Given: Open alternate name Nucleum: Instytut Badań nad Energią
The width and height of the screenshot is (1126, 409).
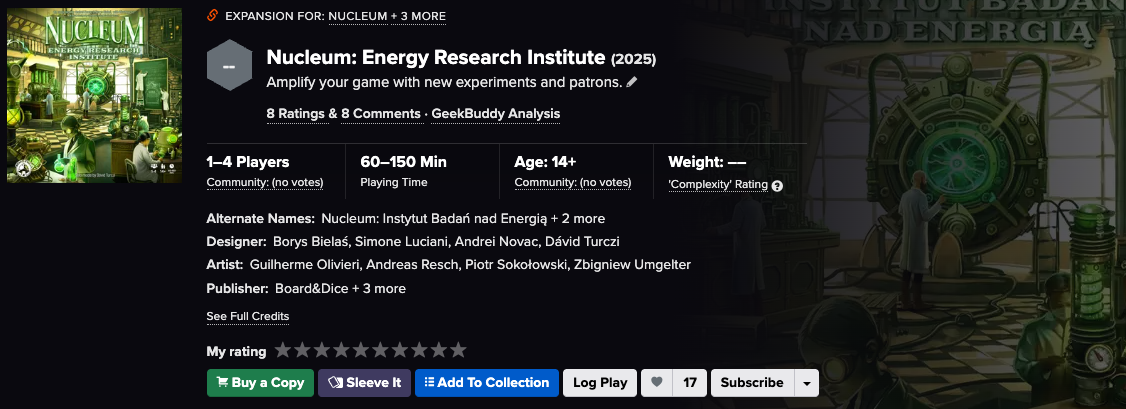Looking at the screenshot, I should 434,218.
